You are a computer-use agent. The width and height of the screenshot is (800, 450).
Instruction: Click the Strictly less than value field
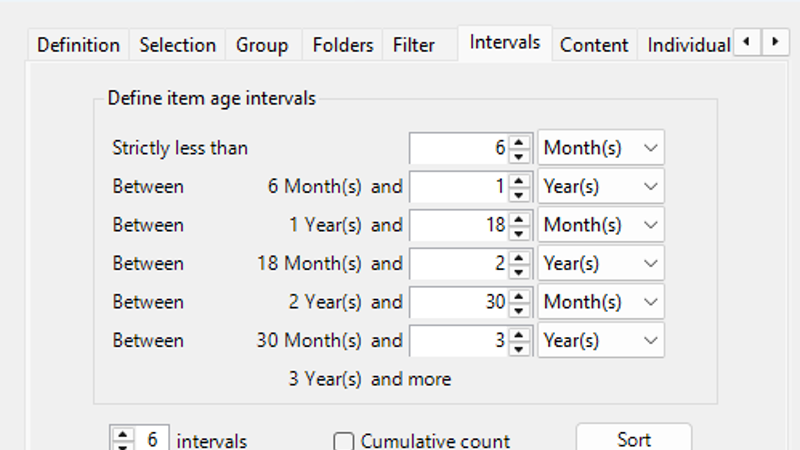[458, 148]
